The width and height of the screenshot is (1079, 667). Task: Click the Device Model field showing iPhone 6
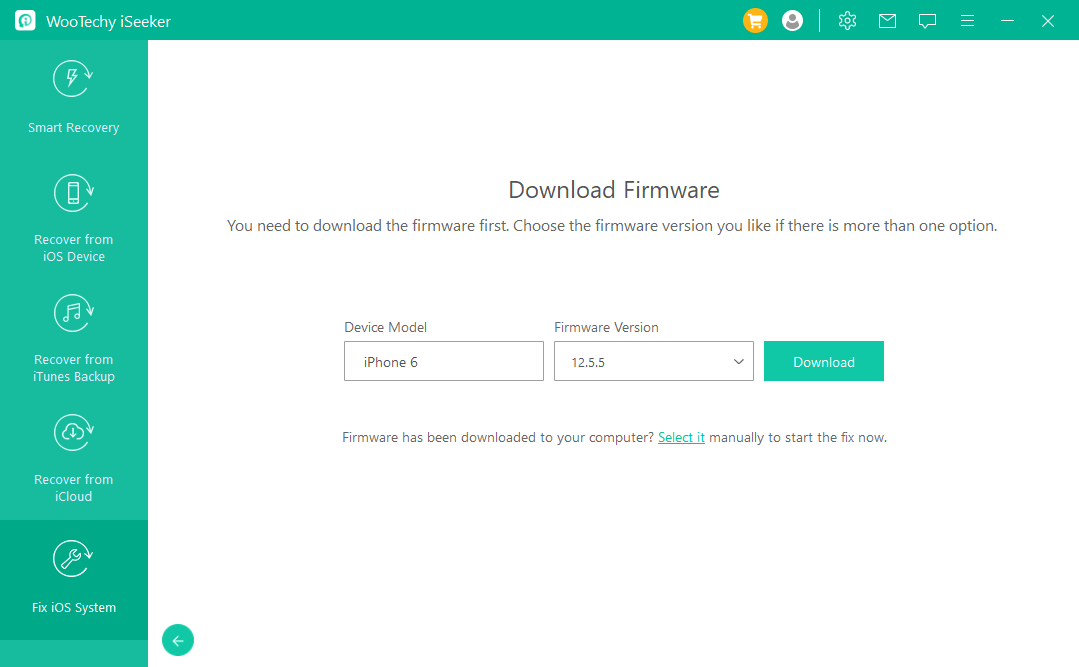[443, 362]
